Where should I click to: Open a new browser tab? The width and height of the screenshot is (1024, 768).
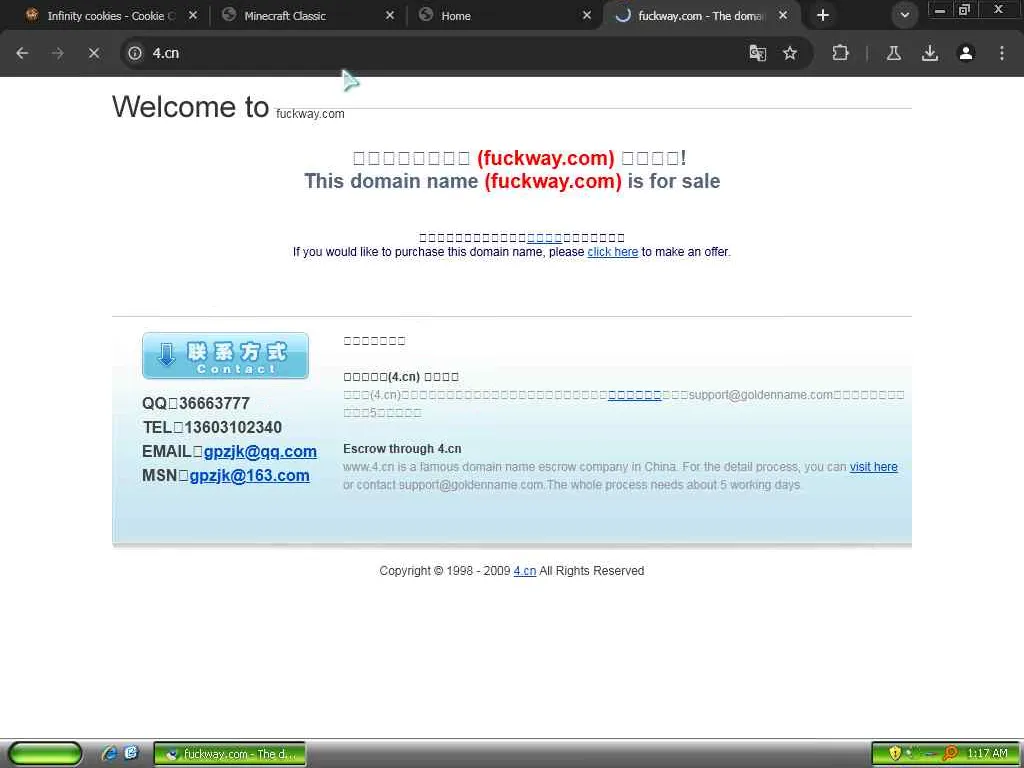[x=823, y=15]
